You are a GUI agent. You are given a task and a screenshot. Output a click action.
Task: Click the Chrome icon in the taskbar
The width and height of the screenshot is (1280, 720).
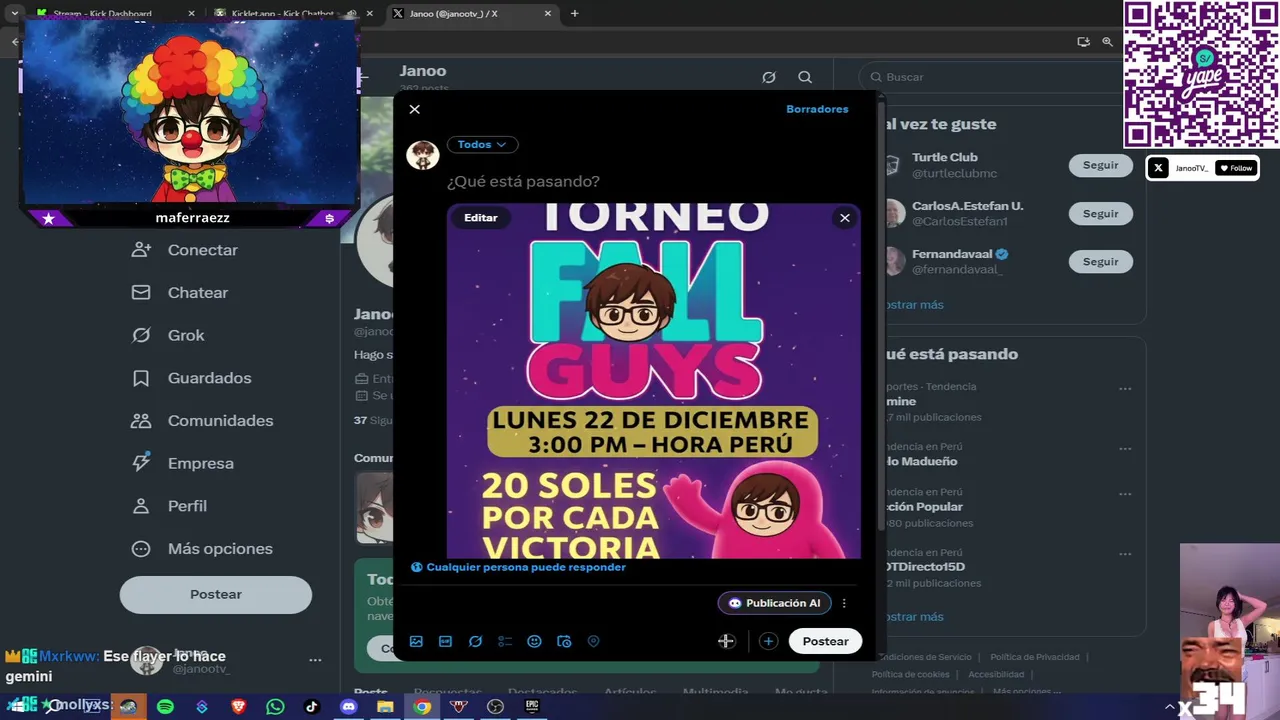pos(422,707)
